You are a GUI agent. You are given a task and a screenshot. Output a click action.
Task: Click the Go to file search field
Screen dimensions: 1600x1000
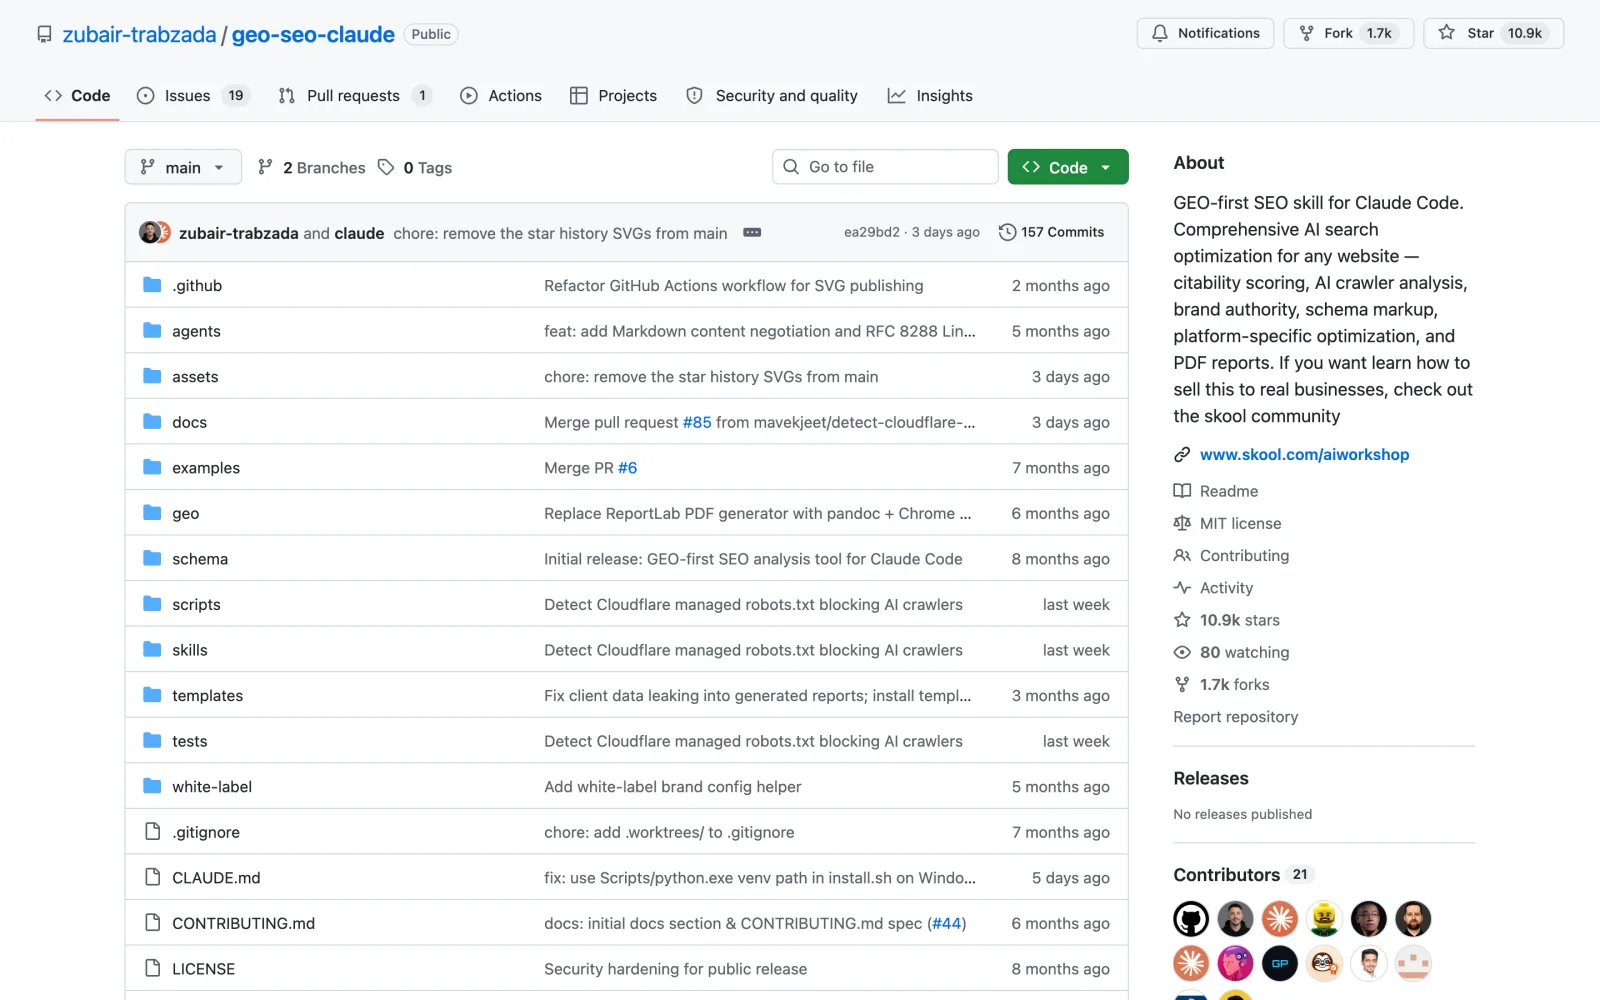tap(885, 167)
